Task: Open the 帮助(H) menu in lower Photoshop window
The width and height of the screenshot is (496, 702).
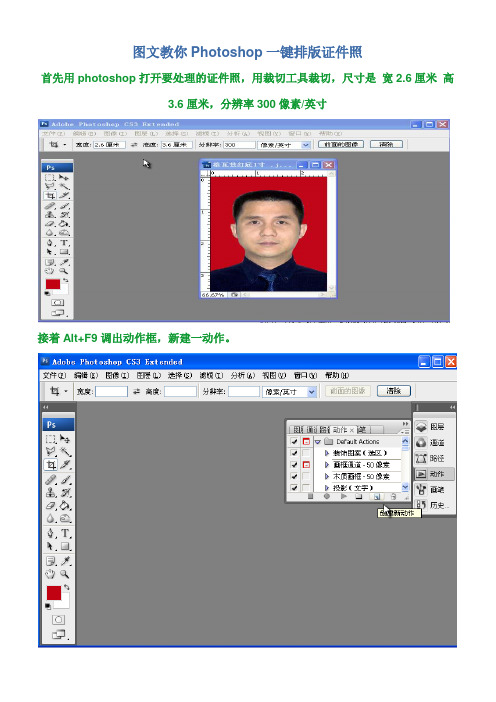Action: click(337, 375)
